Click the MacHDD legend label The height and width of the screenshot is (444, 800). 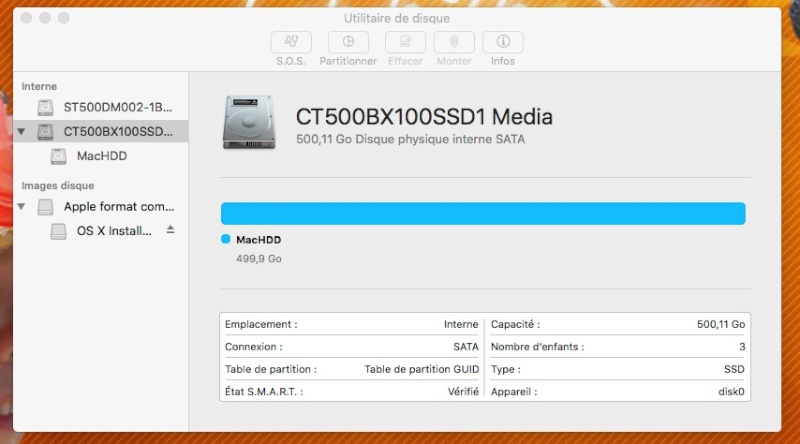pyautogui.click(x=258, y=240)
